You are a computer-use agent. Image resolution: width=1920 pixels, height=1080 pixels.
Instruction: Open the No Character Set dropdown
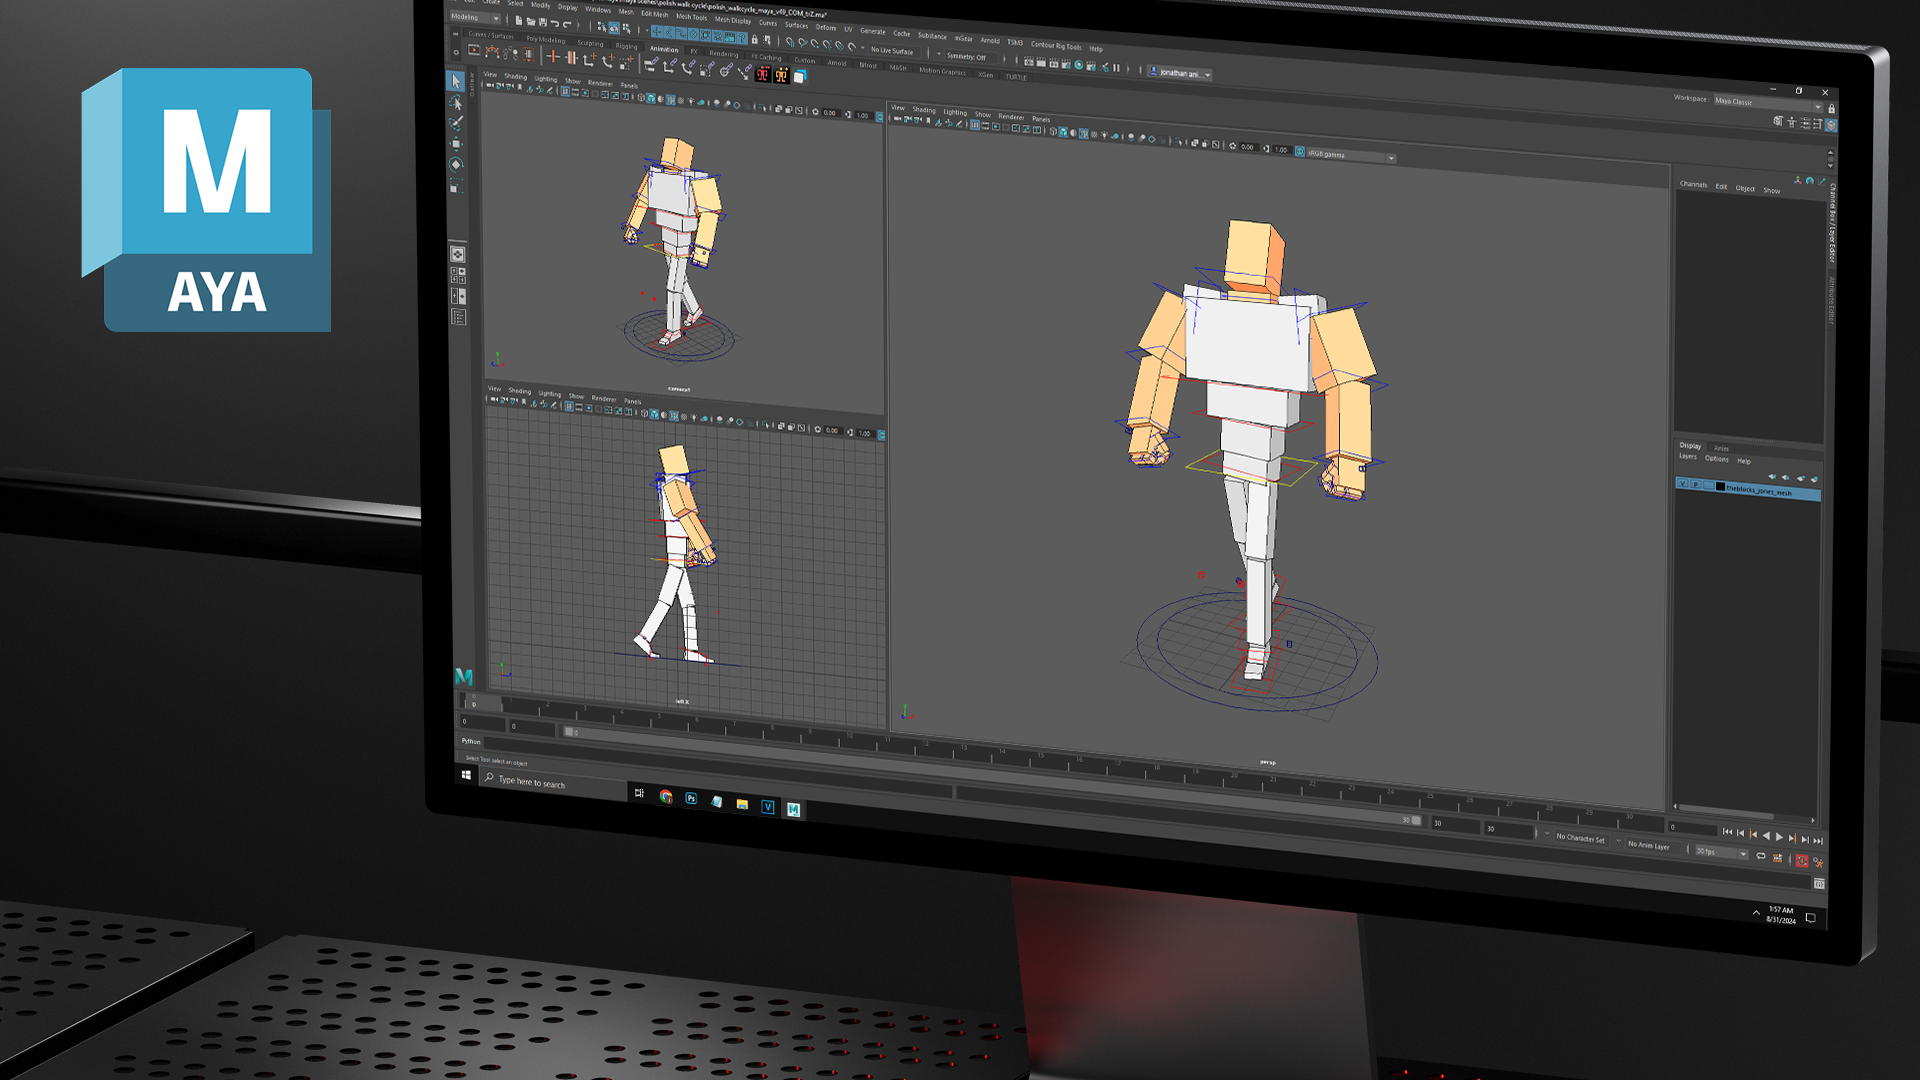point(1581,838)
